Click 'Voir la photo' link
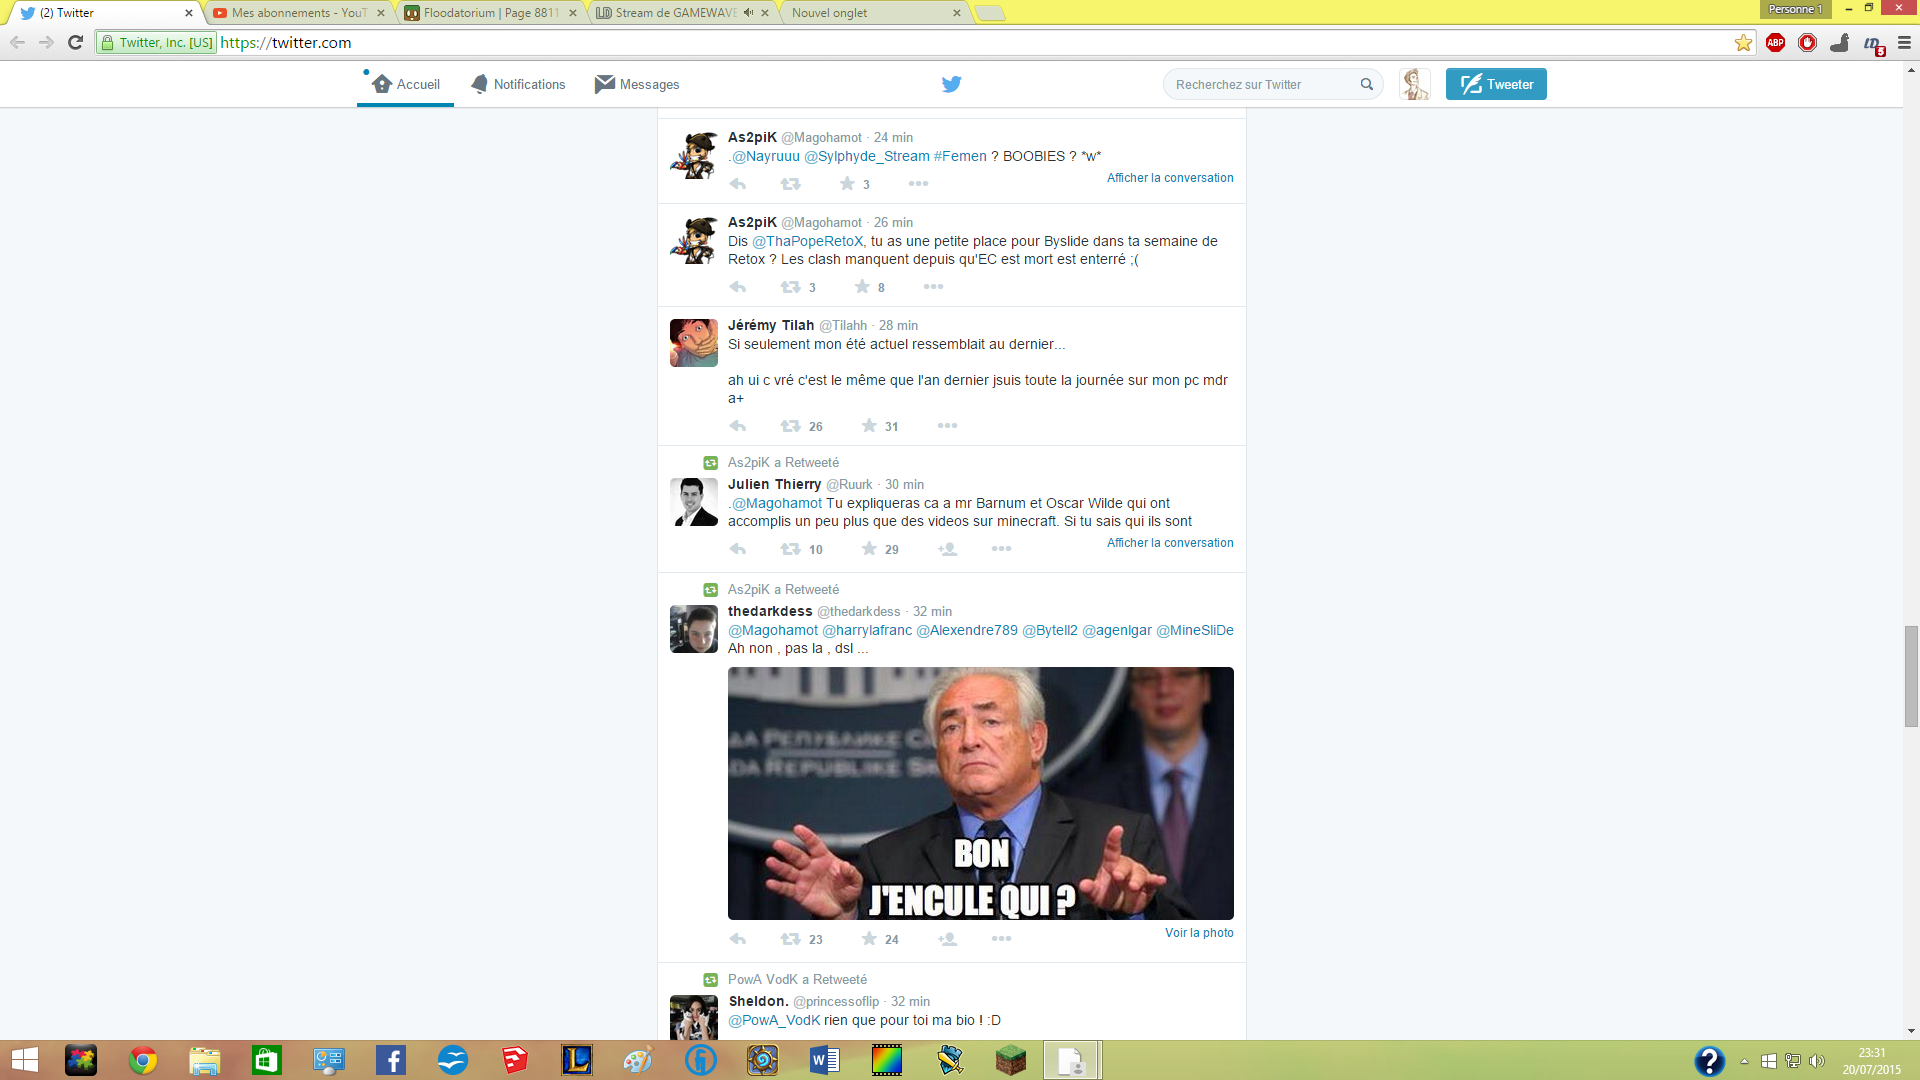 1198,933
